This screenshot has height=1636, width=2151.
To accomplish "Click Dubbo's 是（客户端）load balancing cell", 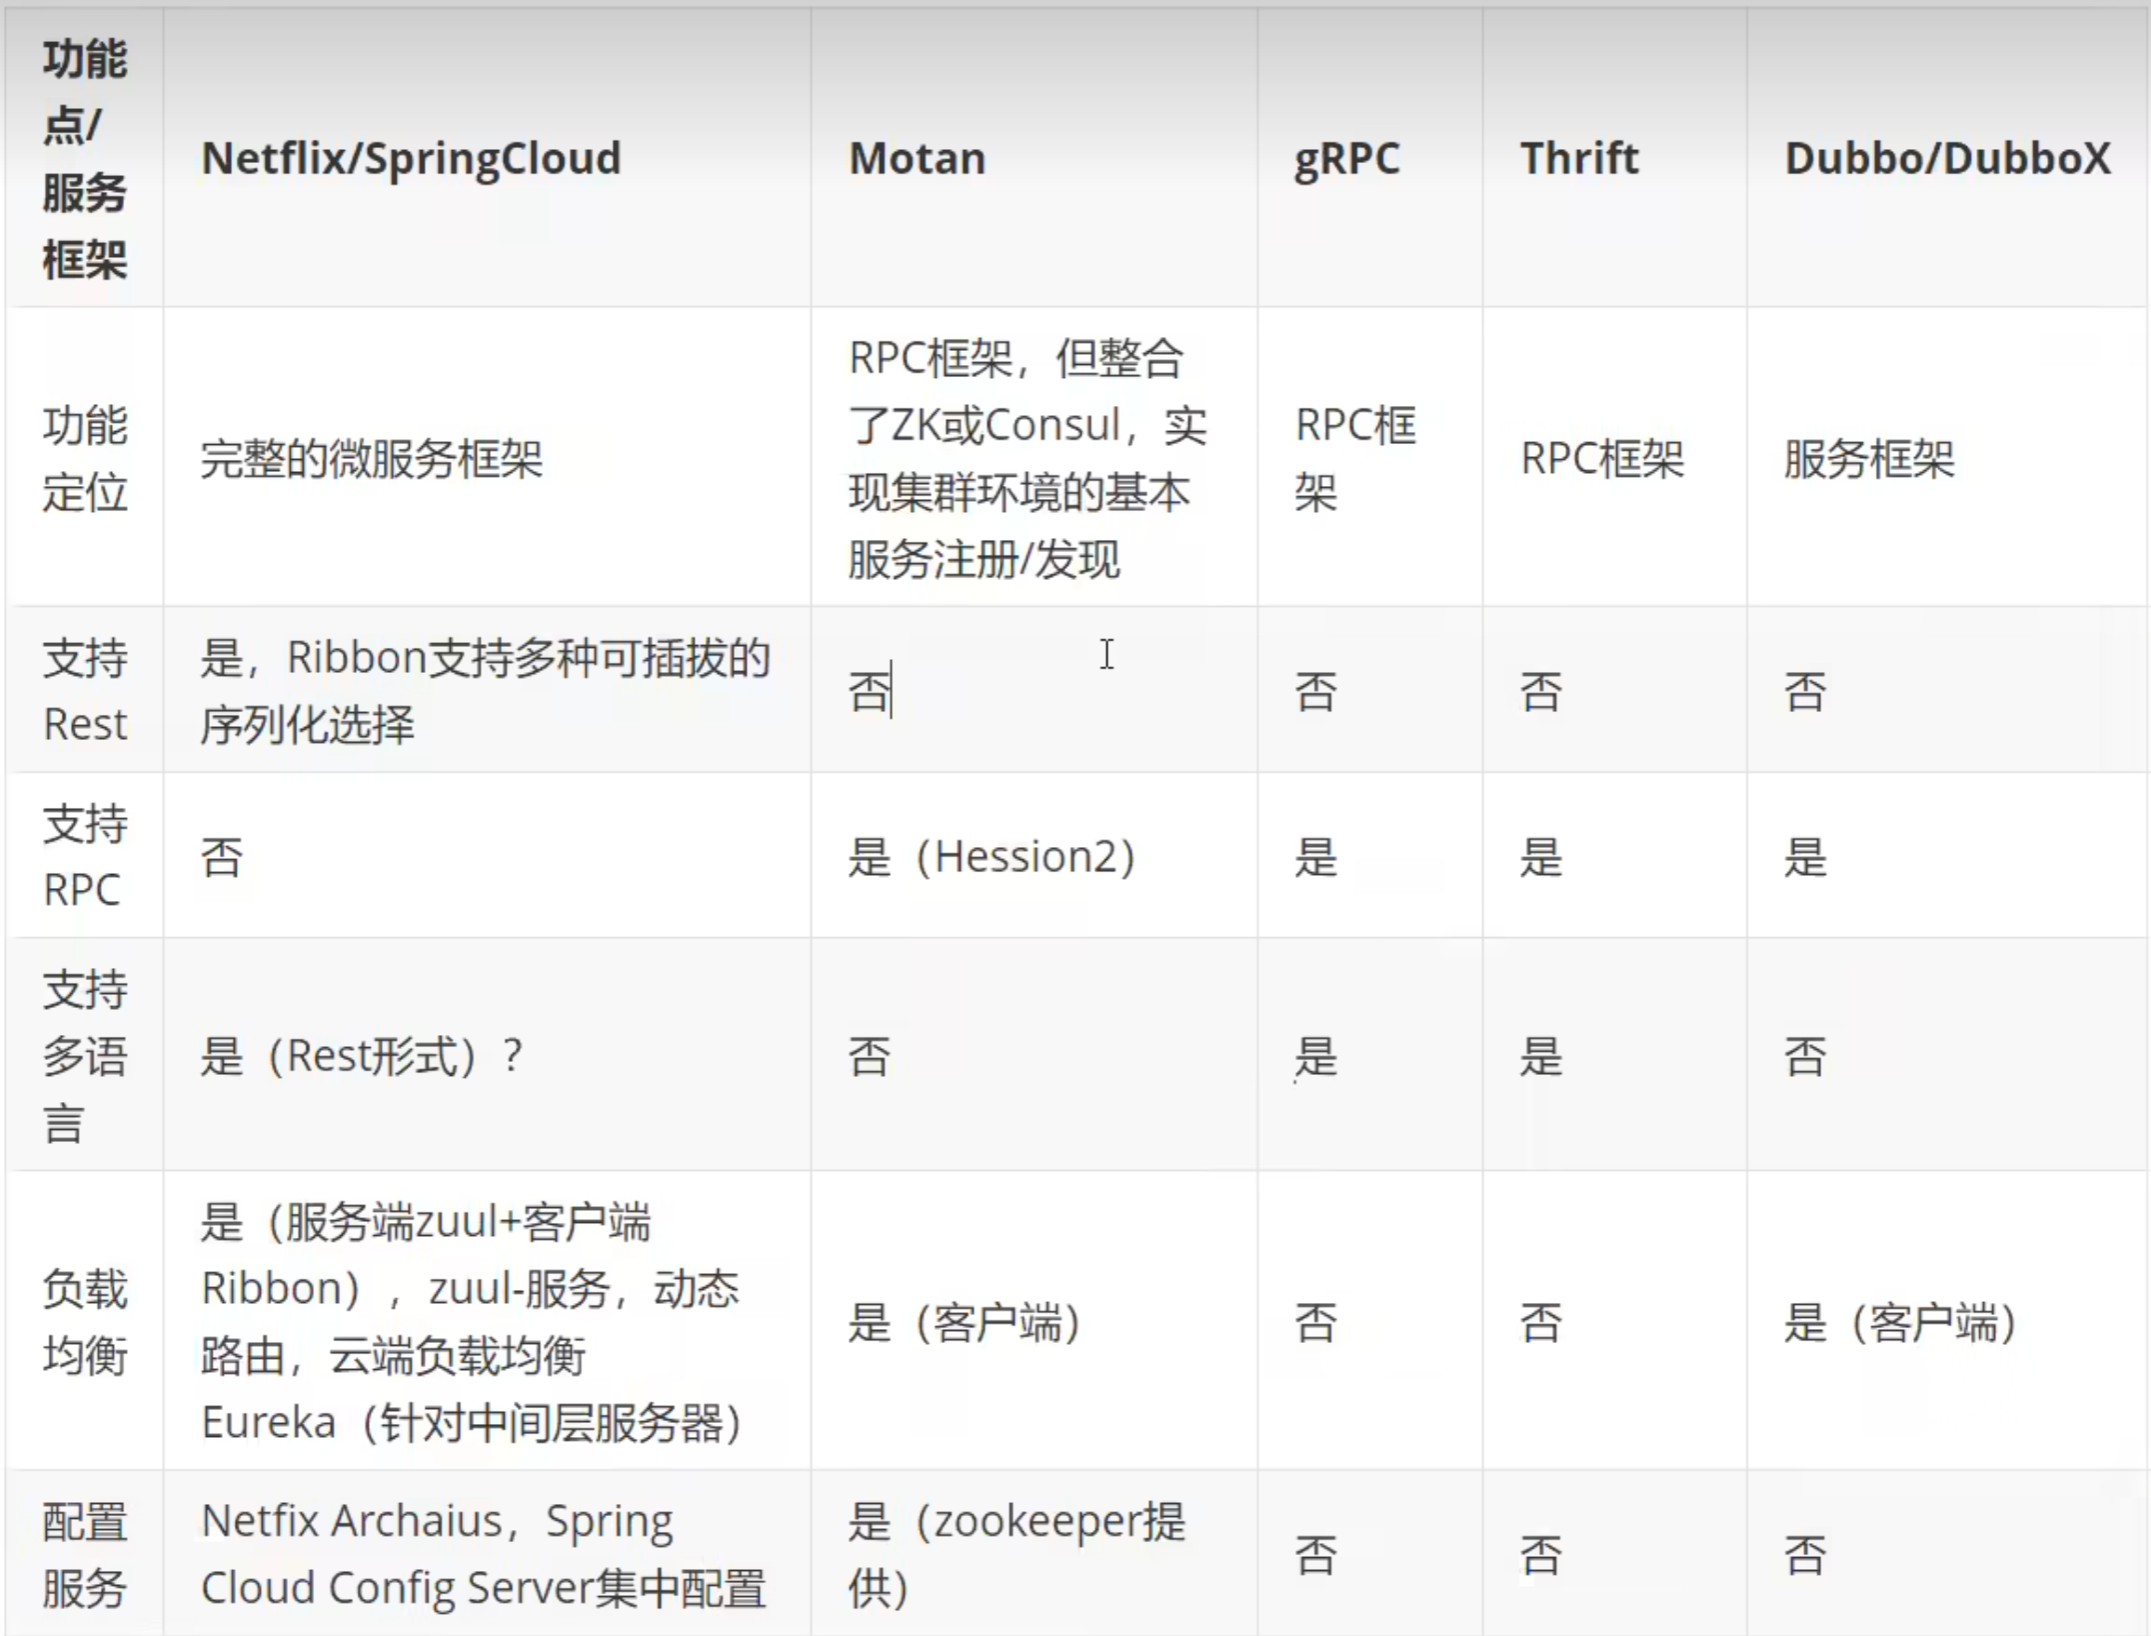I will [x=1900, y=1322].
